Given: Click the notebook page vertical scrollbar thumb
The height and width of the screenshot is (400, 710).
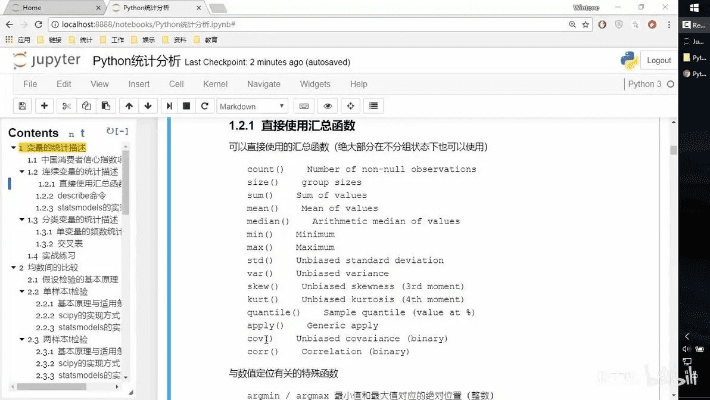Looking at the screenshot, I should coord(673,150).
